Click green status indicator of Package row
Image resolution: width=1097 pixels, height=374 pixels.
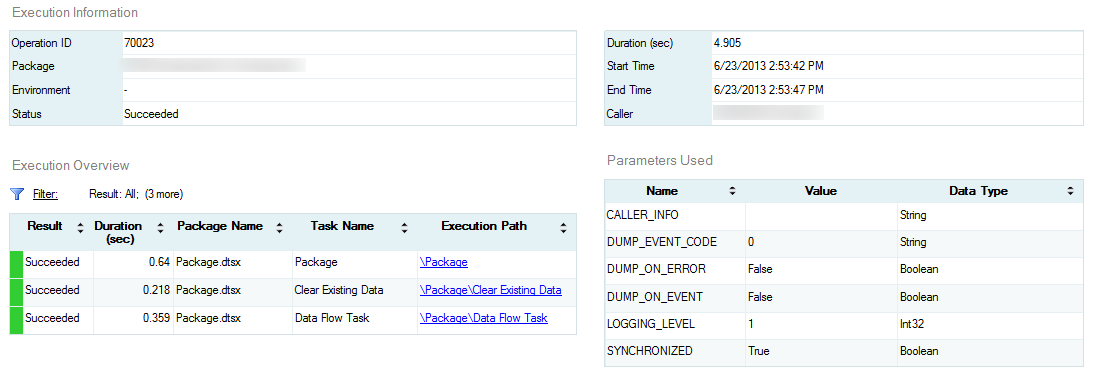point(16,264)
